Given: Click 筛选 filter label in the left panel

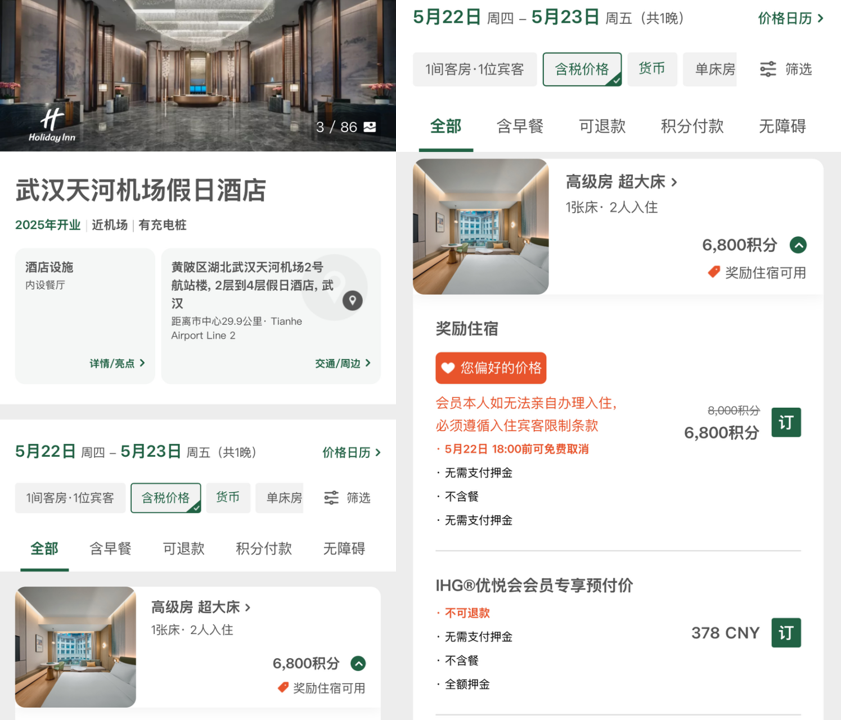Looking at the screenshot, I should 358,498.
